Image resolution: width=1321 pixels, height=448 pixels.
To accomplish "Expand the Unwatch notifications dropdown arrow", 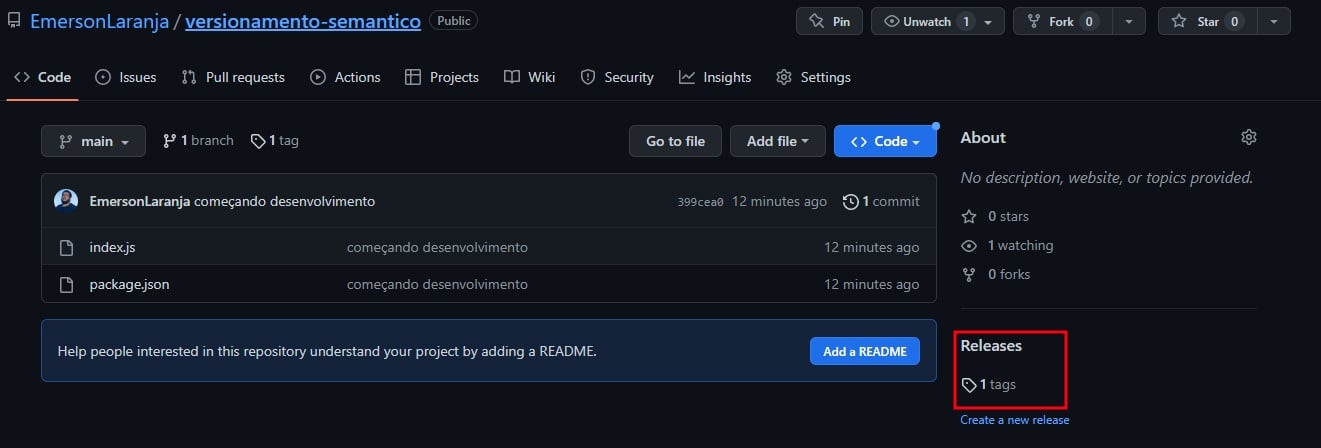I will (989, 21).
